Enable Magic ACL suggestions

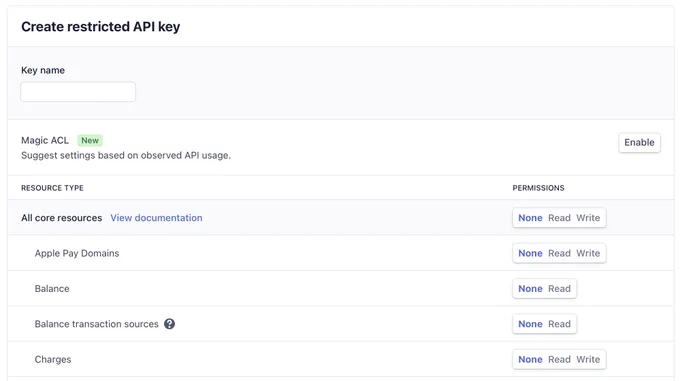coord(639,143)
